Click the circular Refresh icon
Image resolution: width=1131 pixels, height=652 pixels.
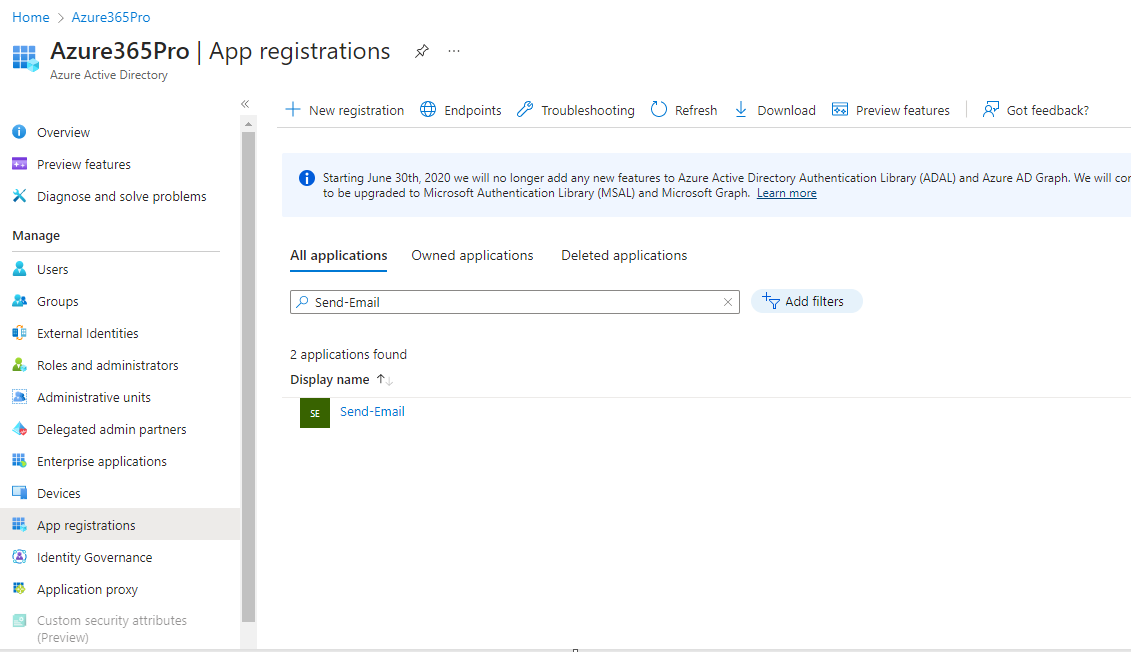659,110
